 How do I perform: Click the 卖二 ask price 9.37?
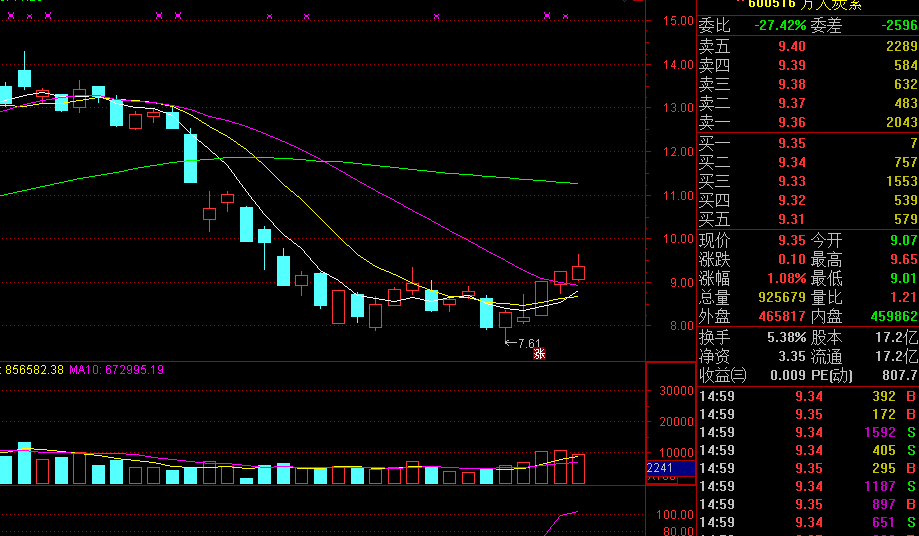pos(792,103)
